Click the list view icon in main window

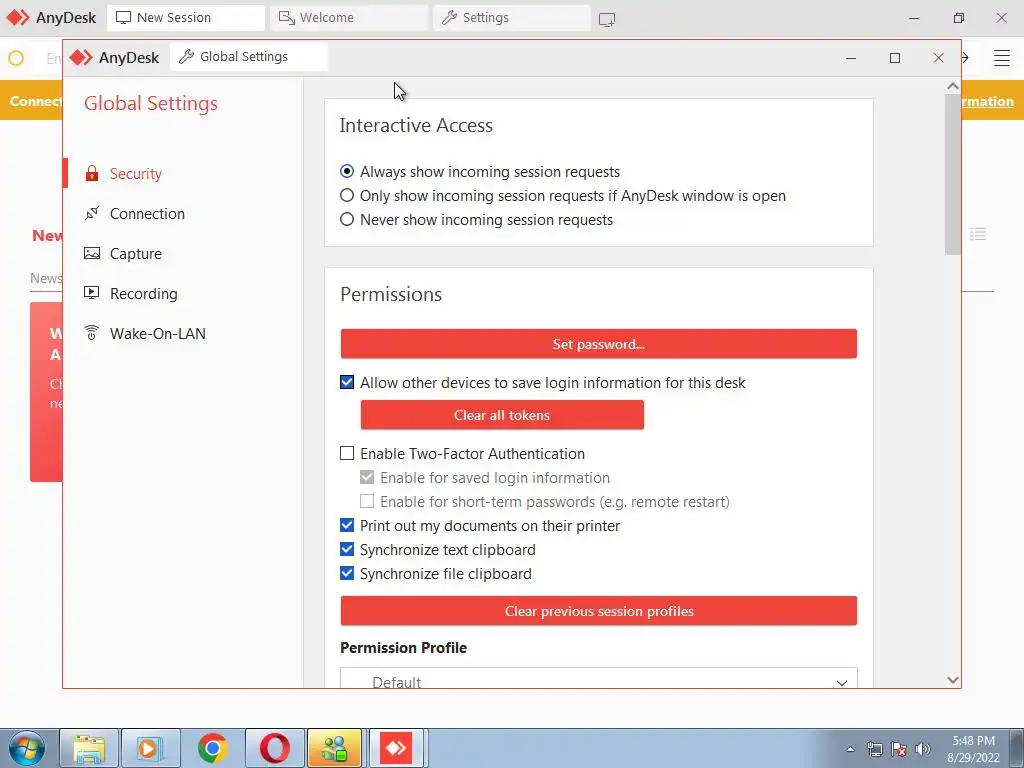(978, 234)
